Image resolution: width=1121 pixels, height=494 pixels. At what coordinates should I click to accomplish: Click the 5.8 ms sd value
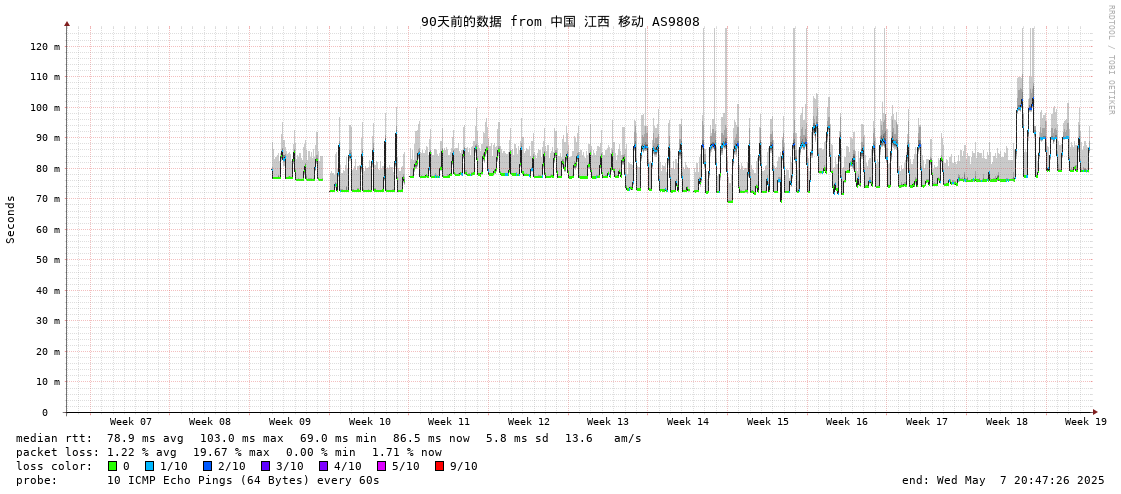518,438
